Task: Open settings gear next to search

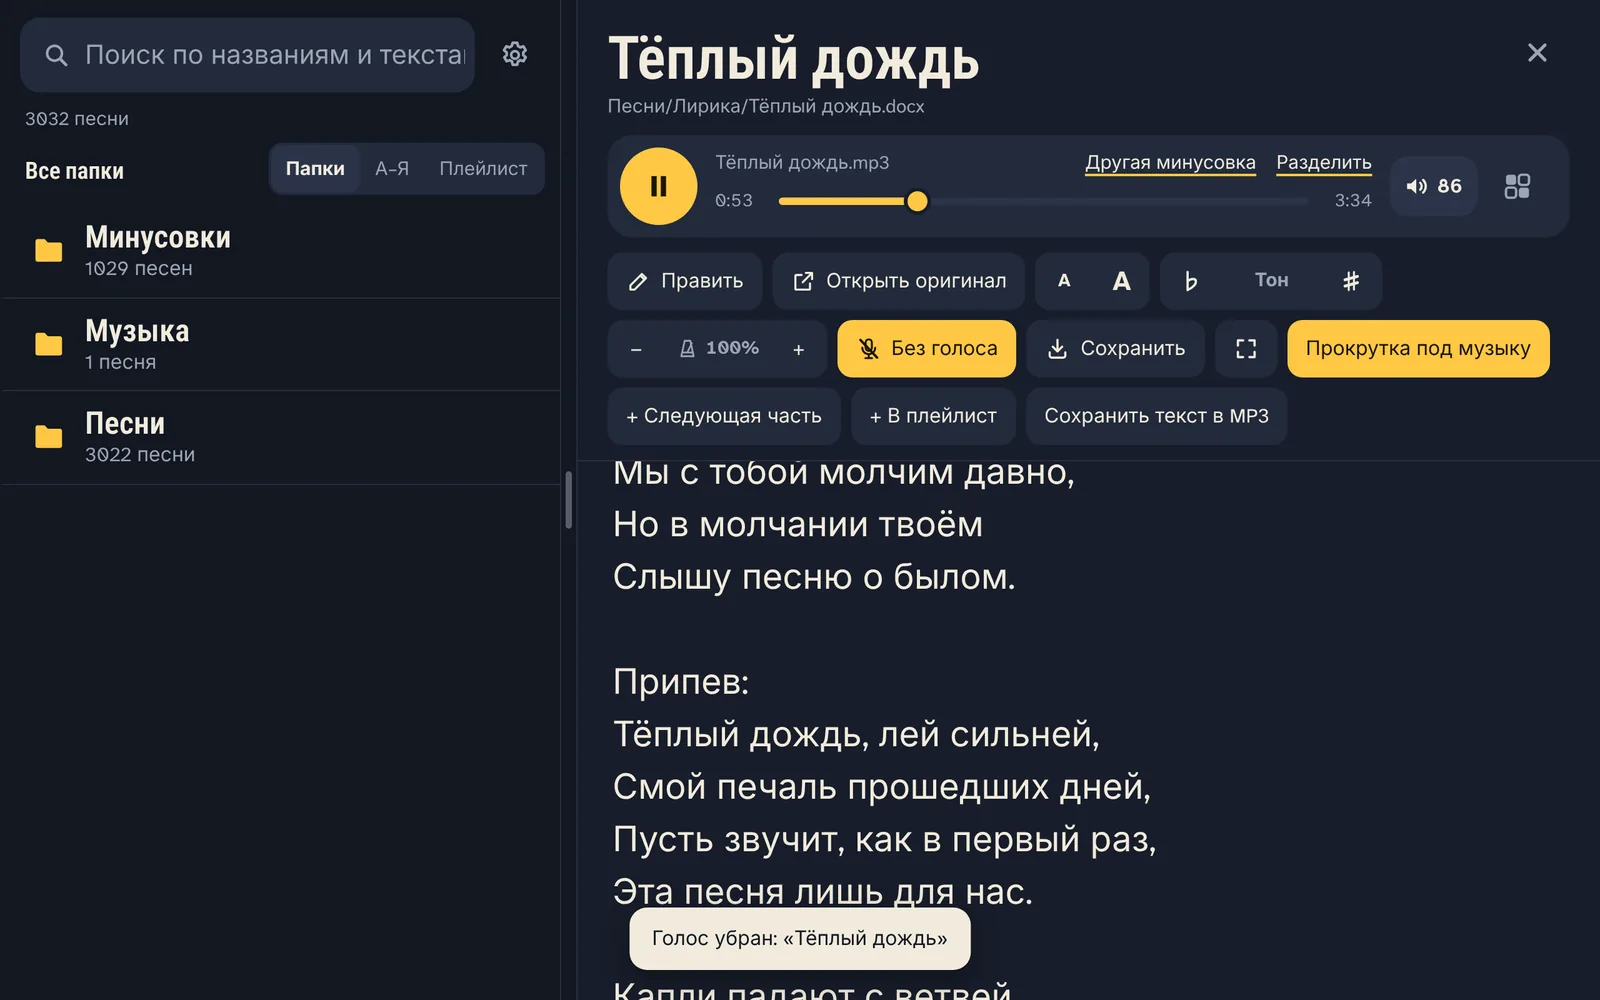Action: point(515,54)
